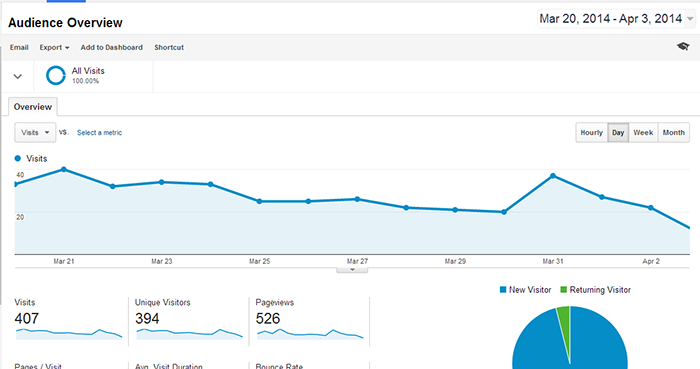Click the Visits 407 sparkline

coord(69,334)
